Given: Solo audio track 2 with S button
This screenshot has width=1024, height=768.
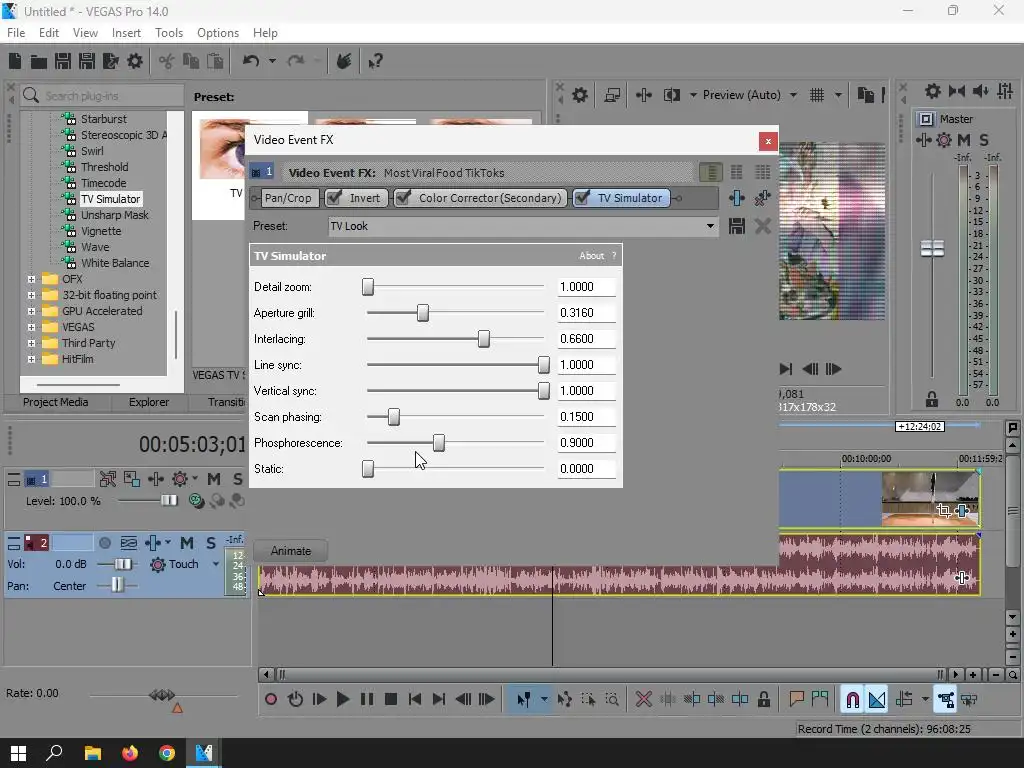Looking at the screenshot, I should click(211, 543).
